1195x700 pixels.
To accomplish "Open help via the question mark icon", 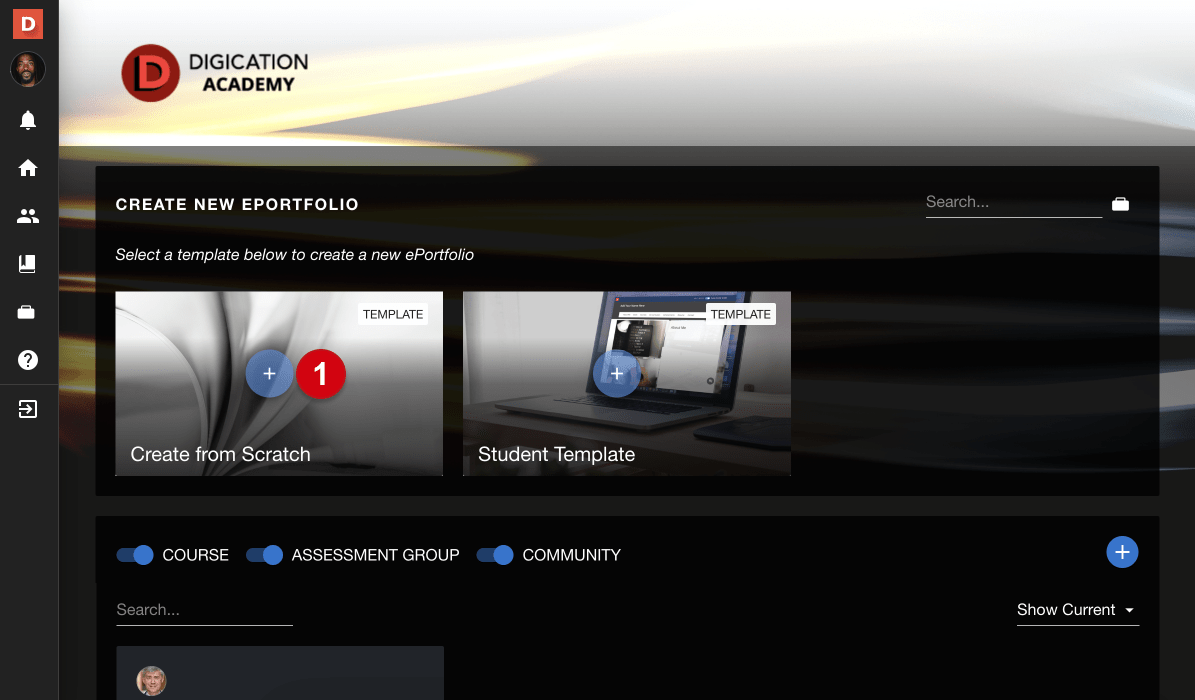I will pyautogui.click(x=27, y=359).
